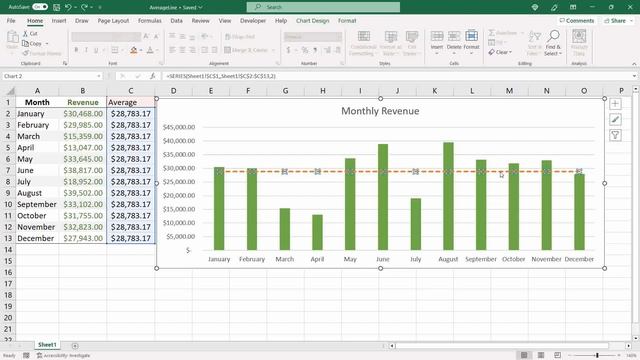
Task: Click the Chart Elements plus button
Action: (x=615, y=104)
